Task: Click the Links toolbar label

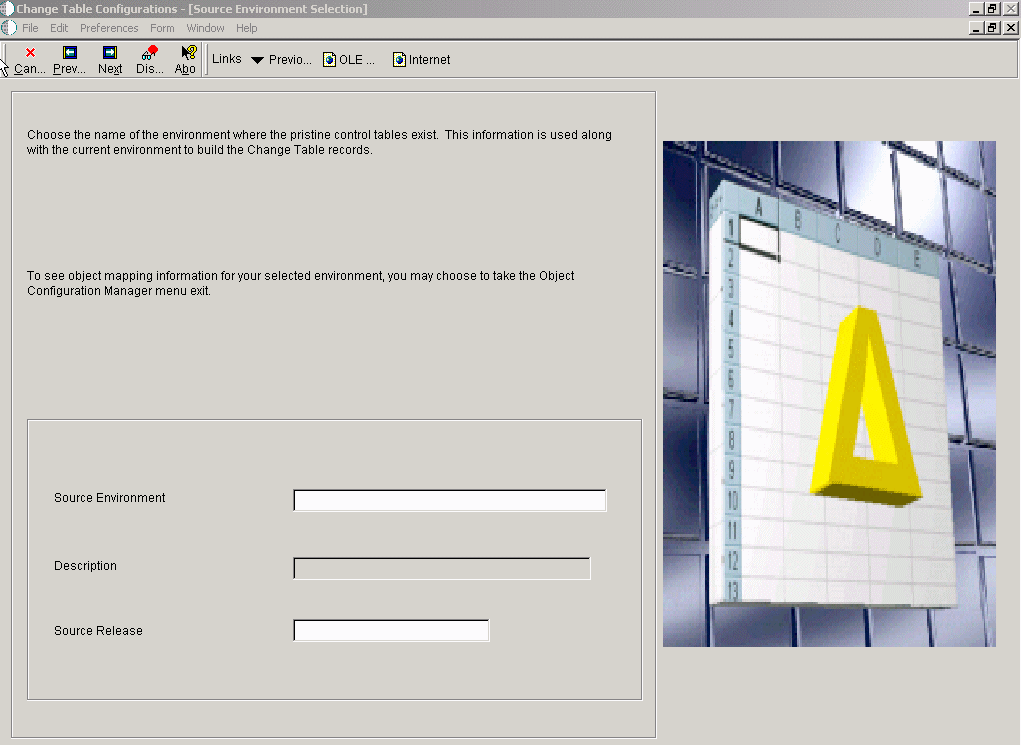Action: pos(227,59)
